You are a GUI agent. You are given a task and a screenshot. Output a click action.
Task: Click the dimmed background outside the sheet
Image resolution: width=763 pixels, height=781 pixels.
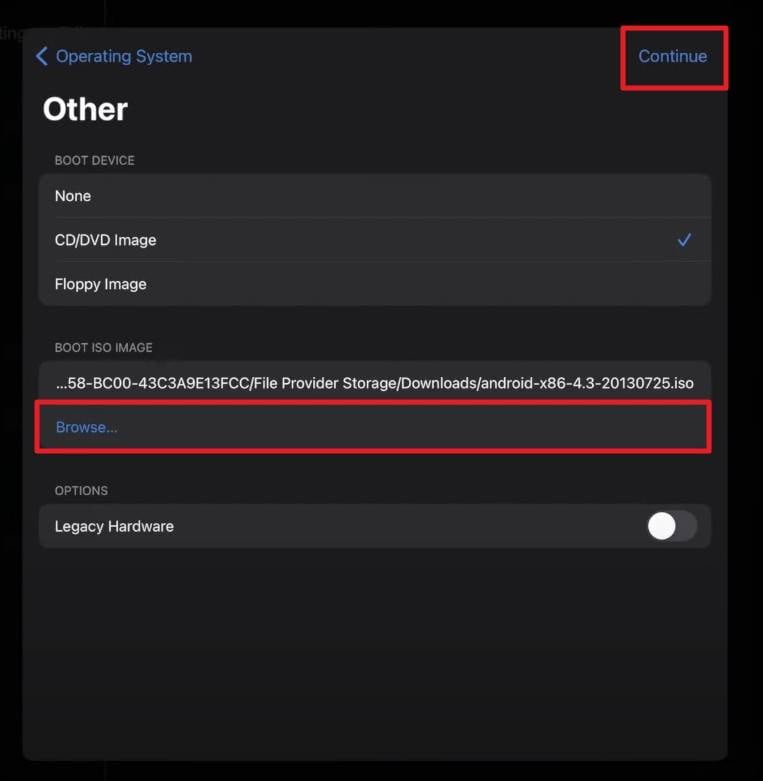click(x=745, y=400)
